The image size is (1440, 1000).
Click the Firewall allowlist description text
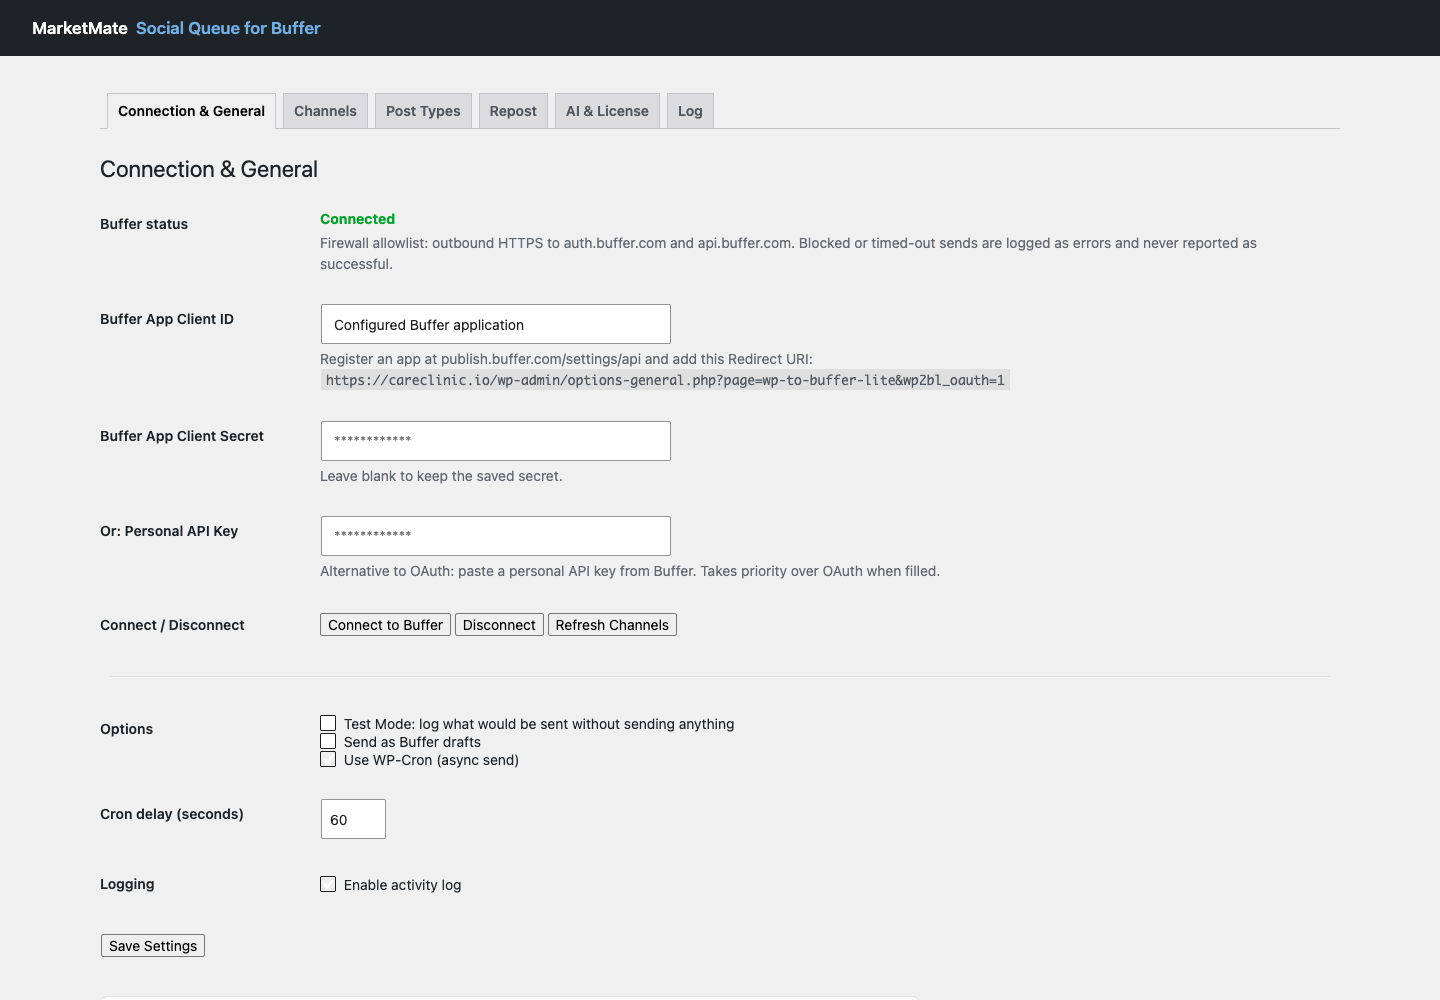point(788,253)
